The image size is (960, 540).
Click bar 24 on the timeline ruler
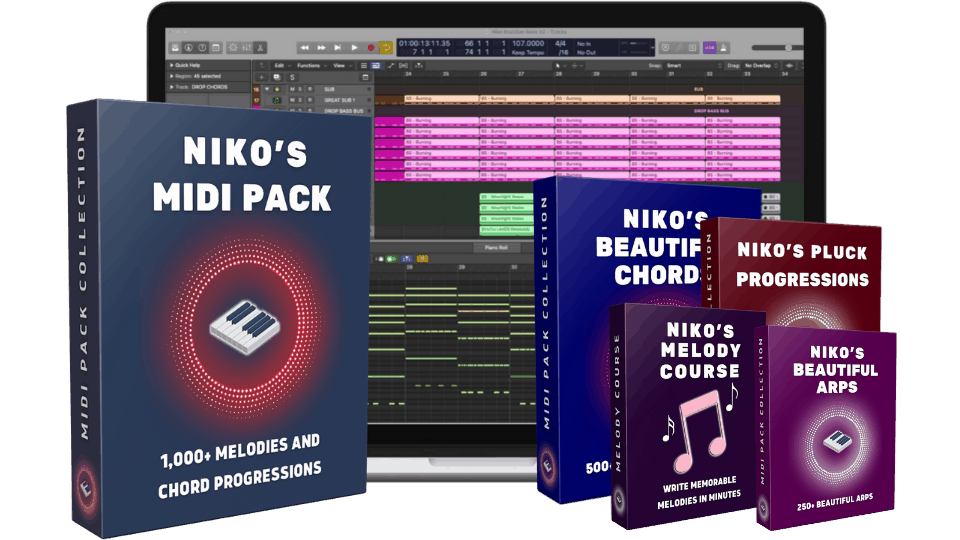coord(408,74)
